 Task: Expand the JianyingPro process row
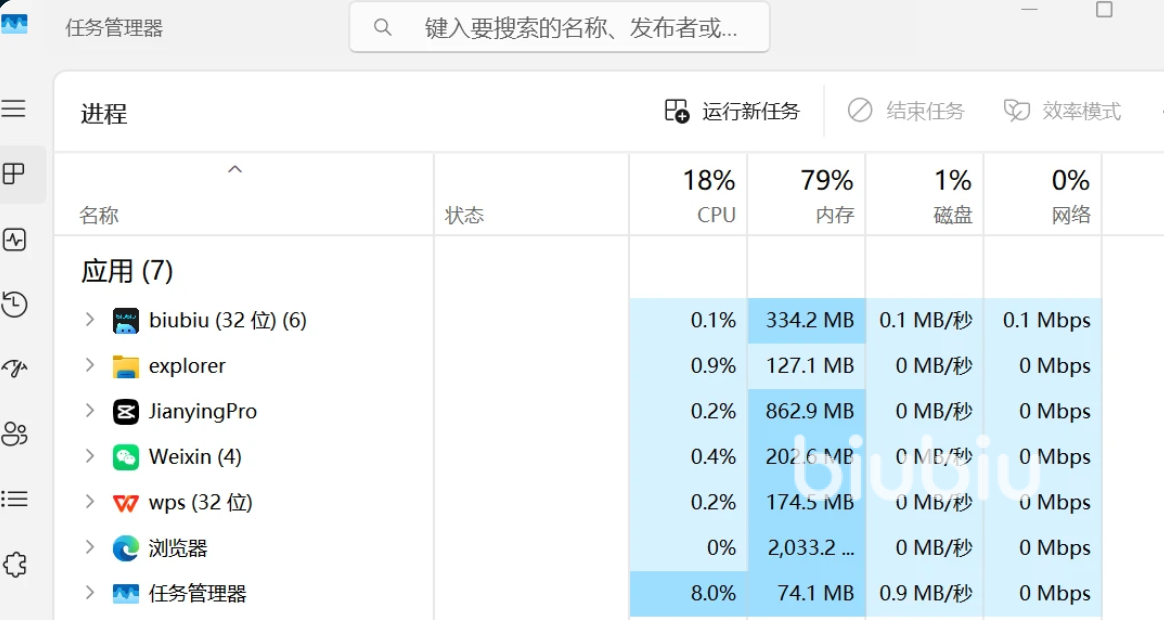coord(90,411)
